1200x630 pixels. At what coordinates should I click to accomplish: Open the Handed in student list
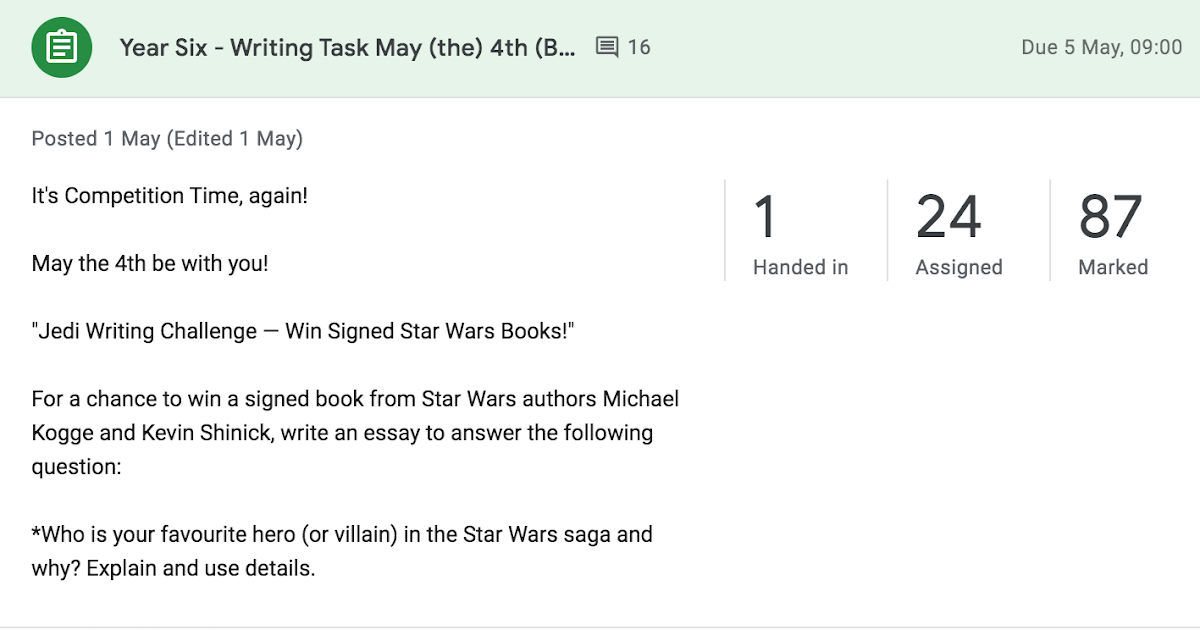pos(800,267)
